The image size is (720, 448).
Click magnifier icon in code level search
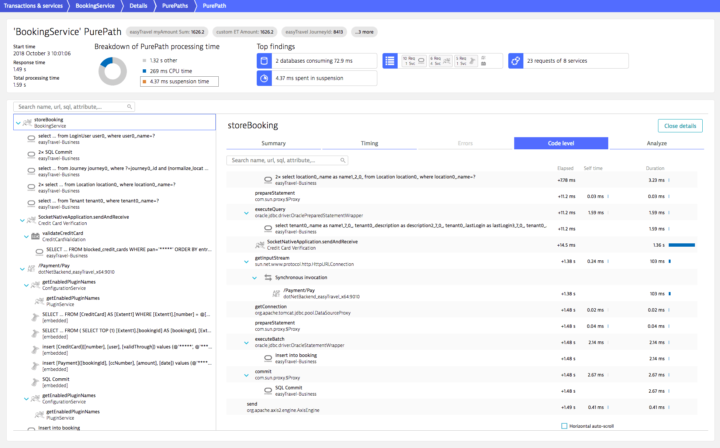(x=343, y=160)
